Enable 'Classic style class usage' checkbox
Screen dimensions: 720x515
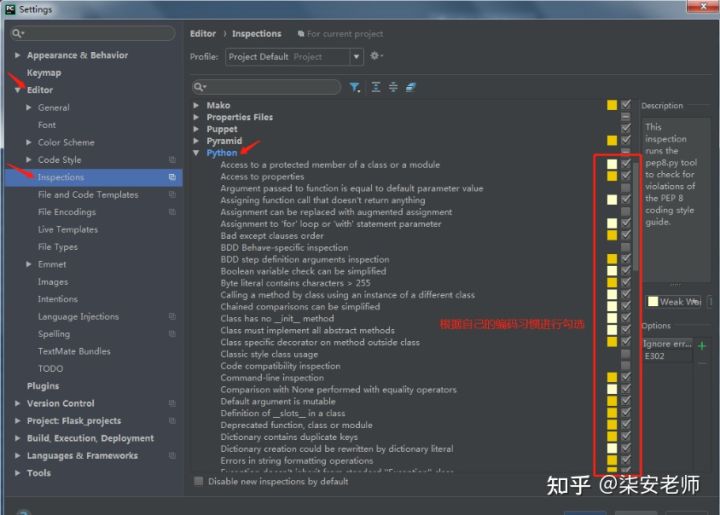pos(625,354)
